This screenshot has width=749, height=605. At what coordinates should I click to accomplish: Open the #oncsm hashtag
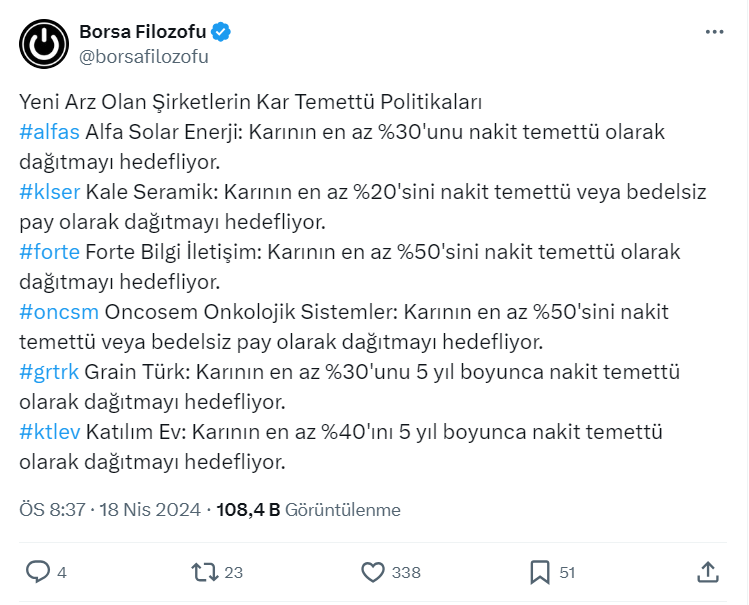point(58,312)
